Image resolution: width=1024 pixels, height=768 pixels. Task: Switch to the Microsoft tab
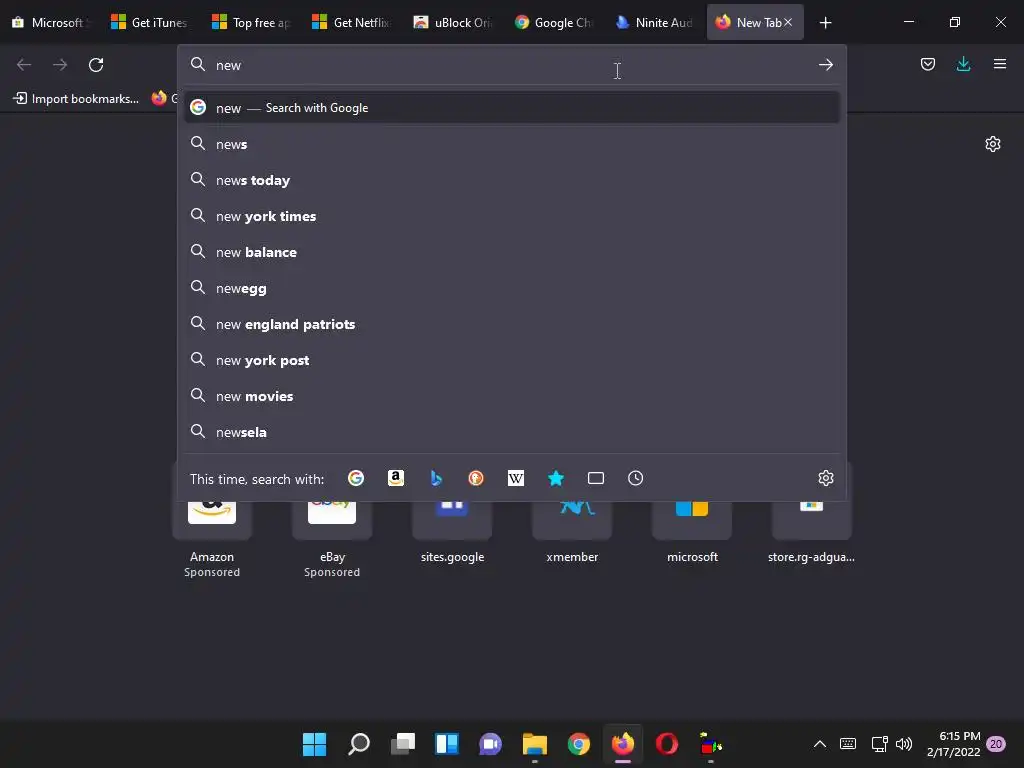50,22
